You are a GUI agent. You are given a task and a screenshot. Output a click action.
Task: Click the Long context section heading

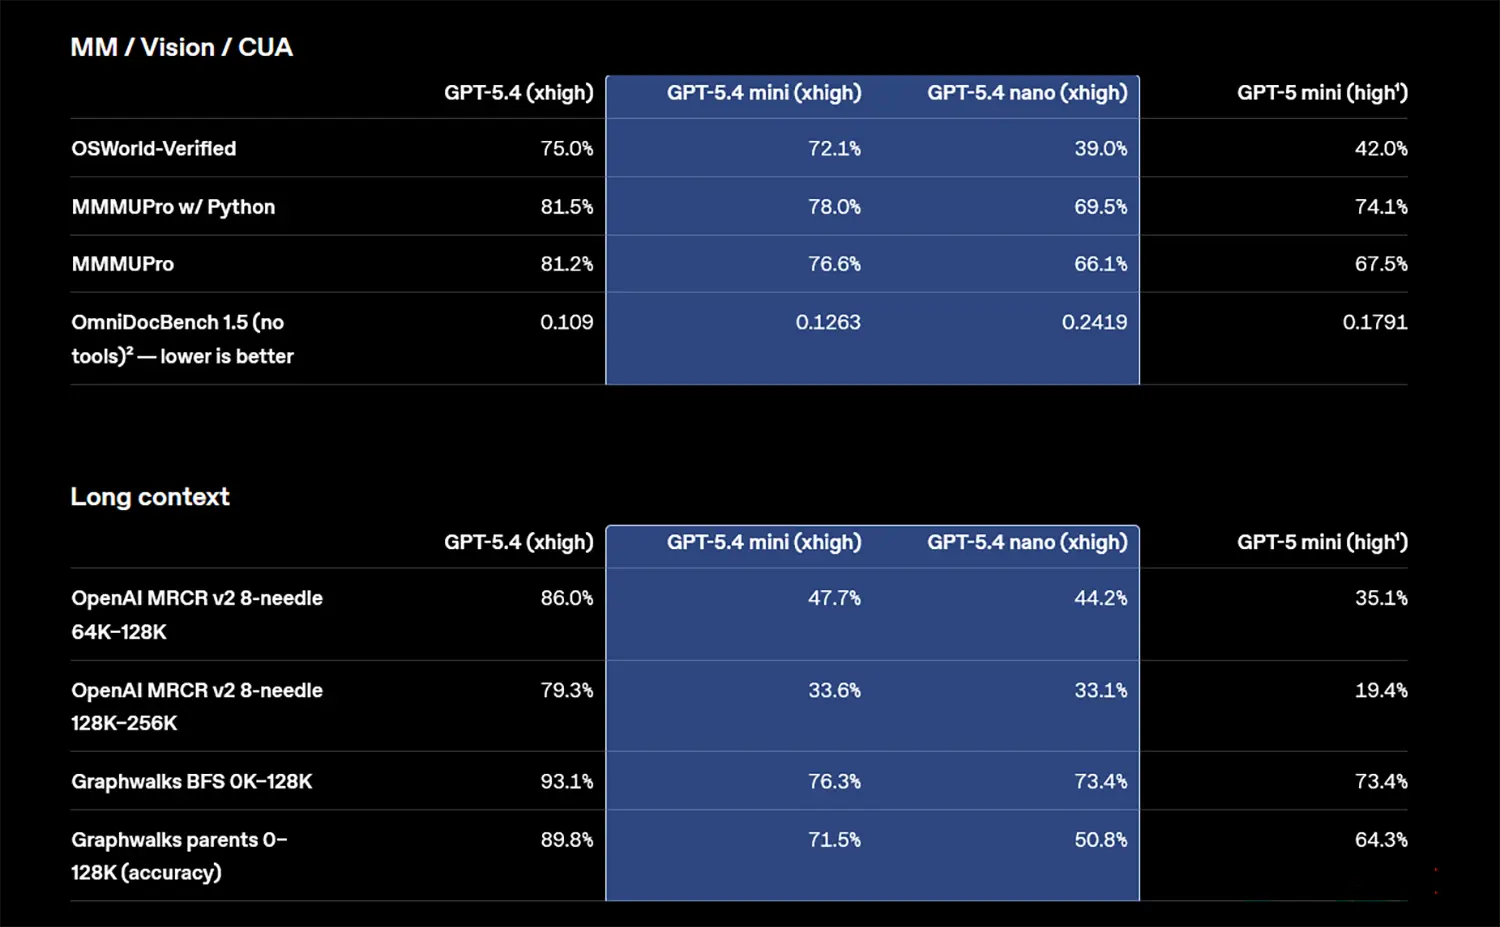pyautogui.click(x=150, y=497)
